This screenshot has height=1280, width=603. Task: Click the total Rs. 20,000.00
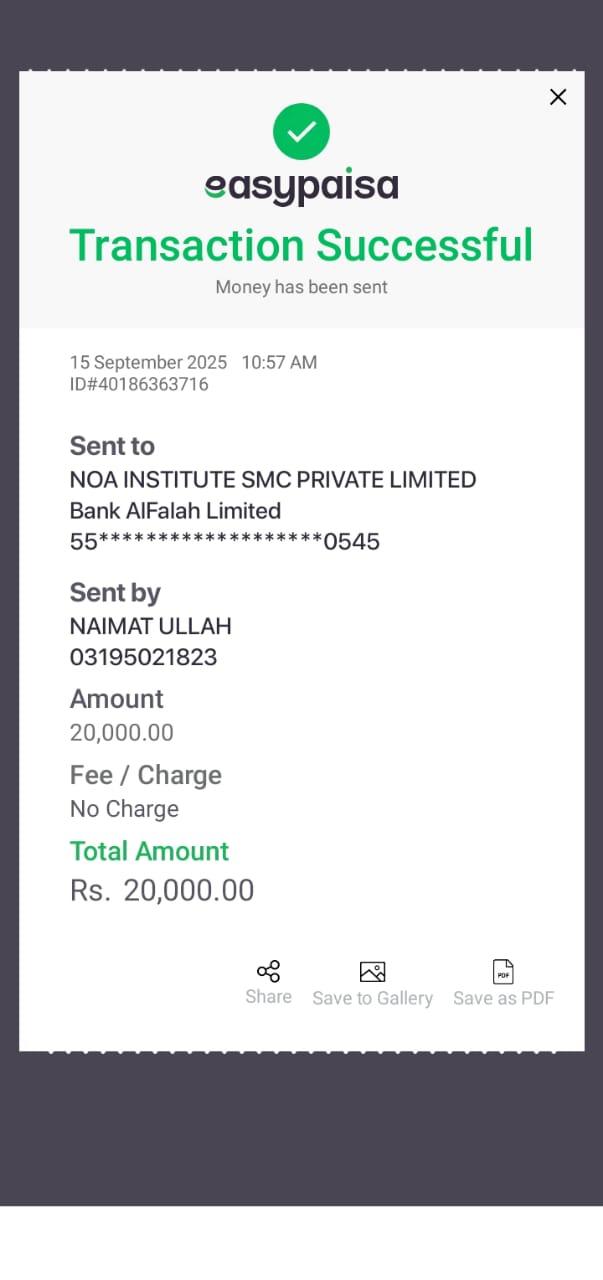click(162, 890)
